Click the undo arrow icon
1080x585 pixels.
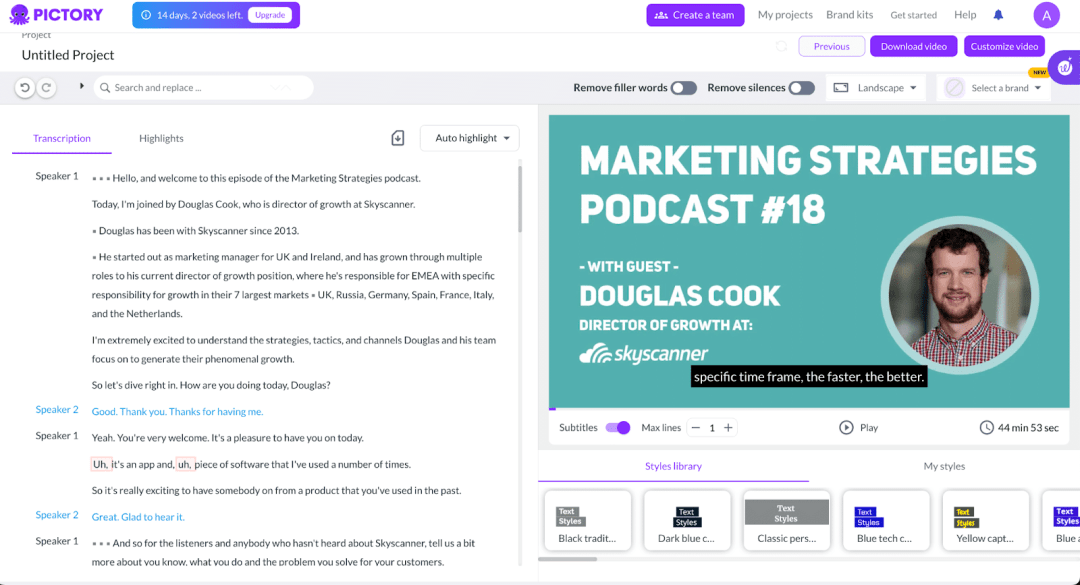coord(25,88)
